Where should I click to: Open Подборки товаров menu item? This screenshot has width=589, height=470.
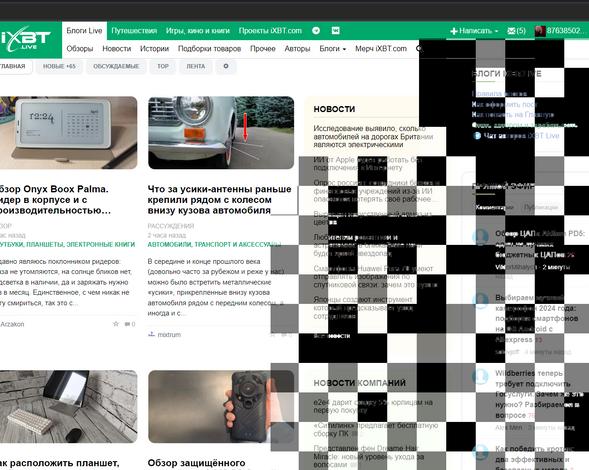point(209,49)
